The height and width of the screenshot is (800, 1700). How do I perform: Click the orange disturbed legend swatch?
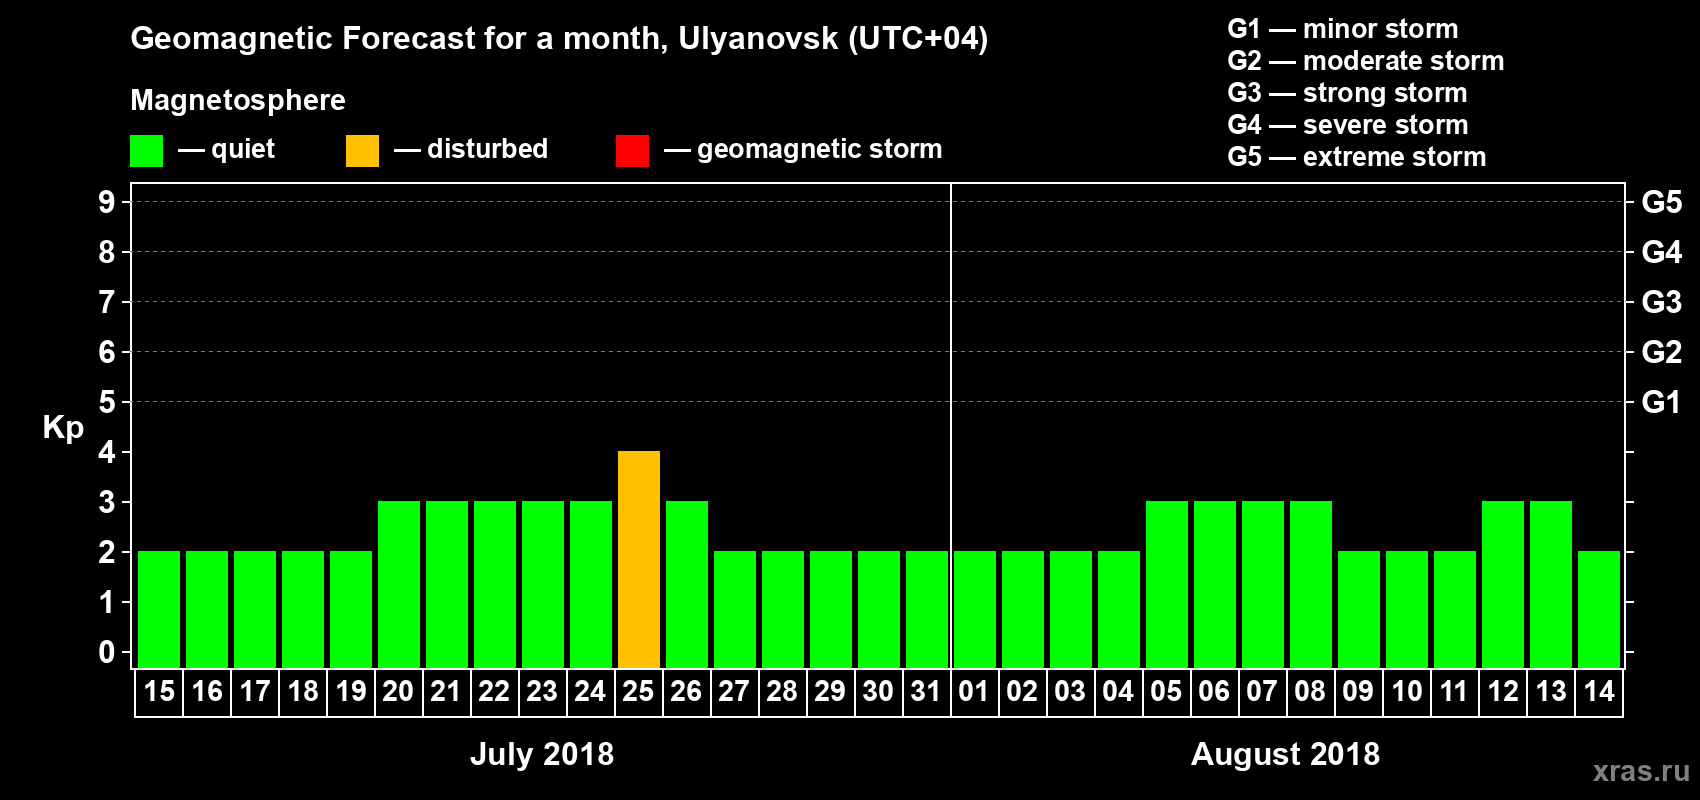tap(362, 151)
